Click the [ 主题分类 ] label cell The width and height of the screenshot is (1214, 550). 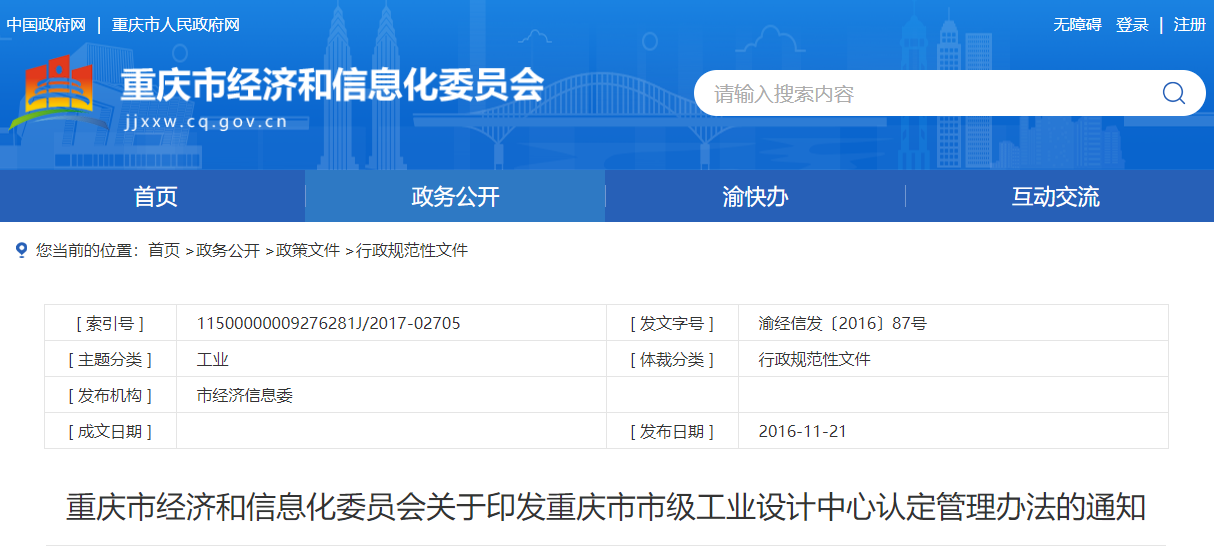110,359
